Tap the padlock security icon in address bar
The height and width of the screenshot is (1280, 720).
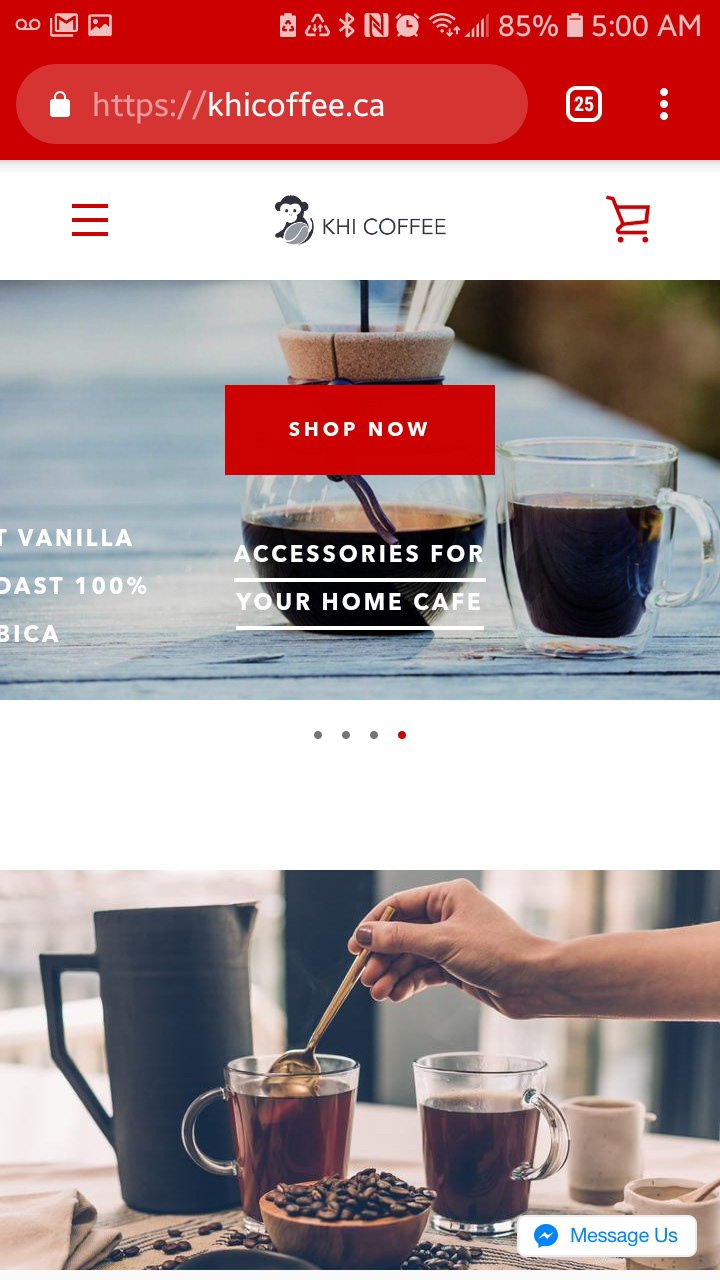[x=60, y=104]
